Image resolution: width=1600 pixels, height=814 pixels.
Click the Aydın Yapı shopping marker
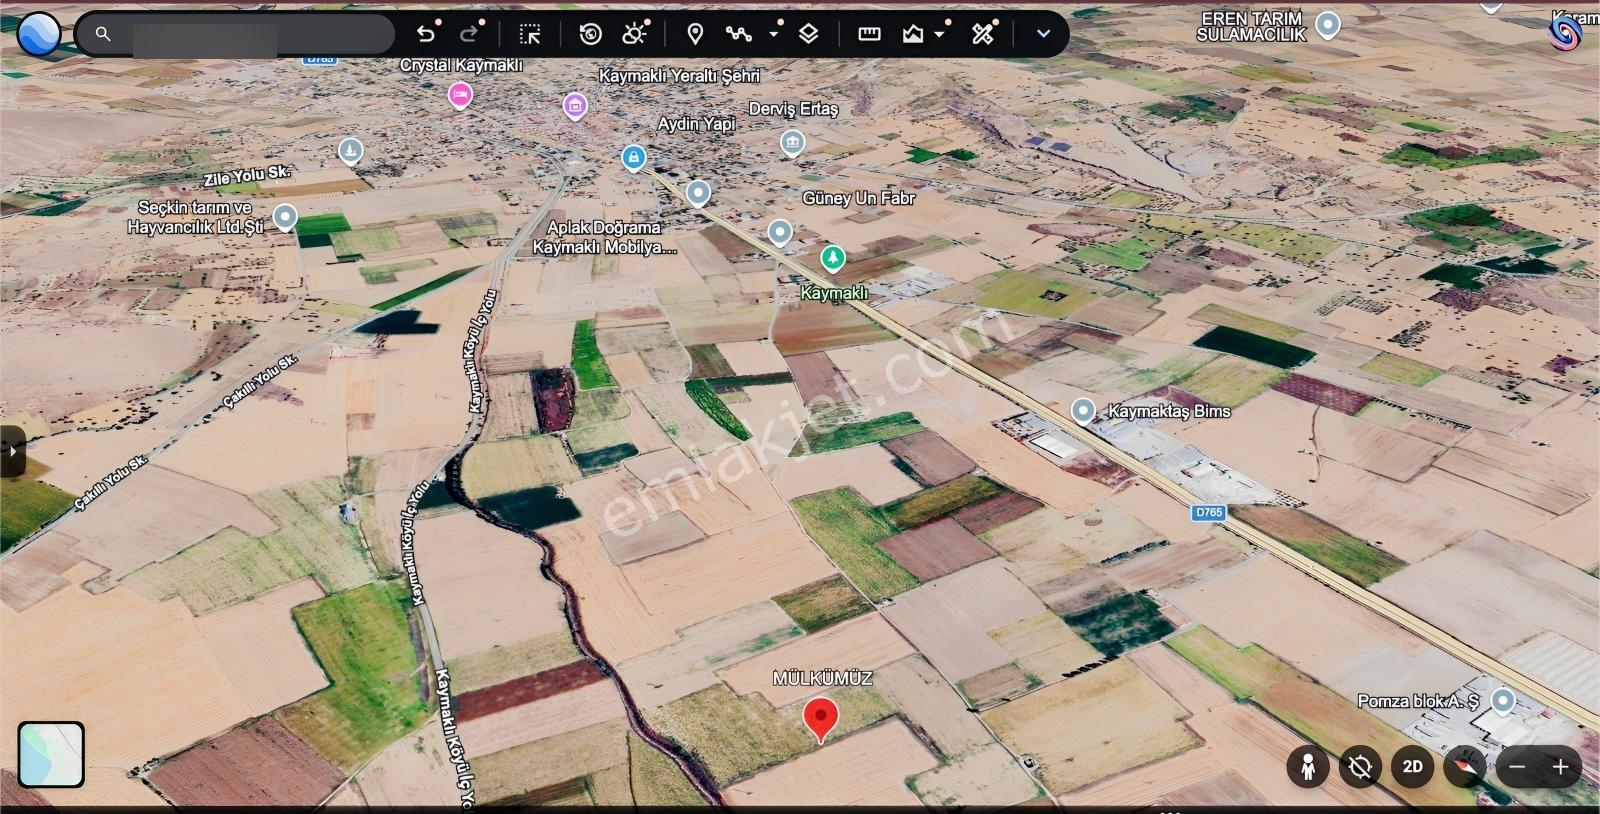click(633, 158)
